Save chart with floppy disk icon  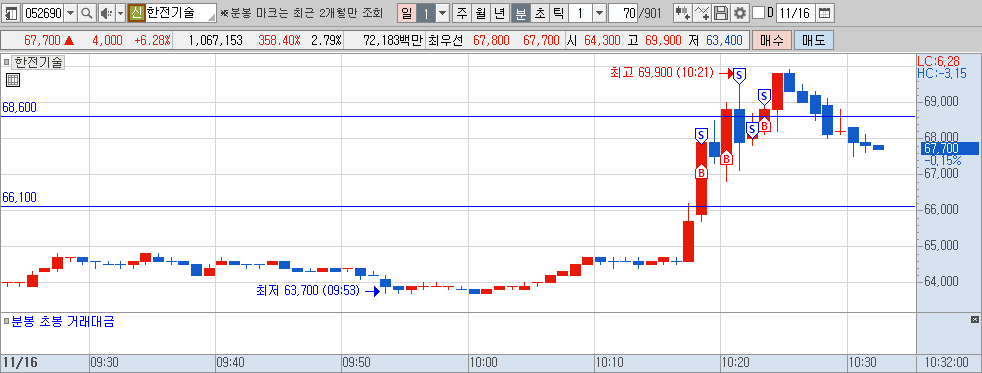(x=721, y=13)
